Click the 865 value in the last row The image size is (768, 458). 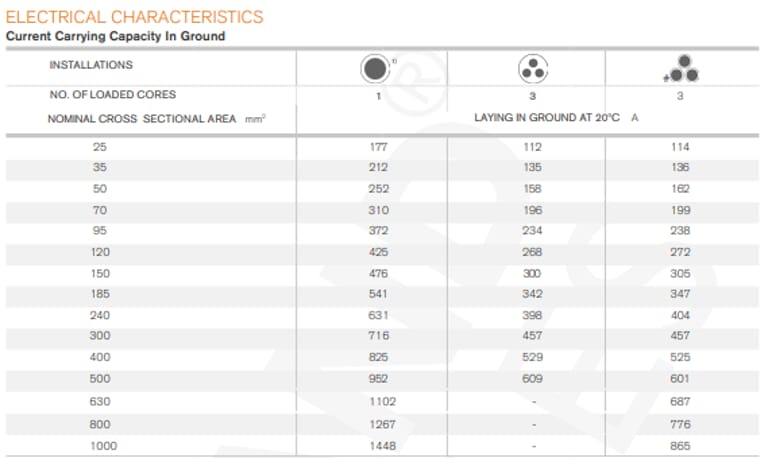tap(680, 445)
